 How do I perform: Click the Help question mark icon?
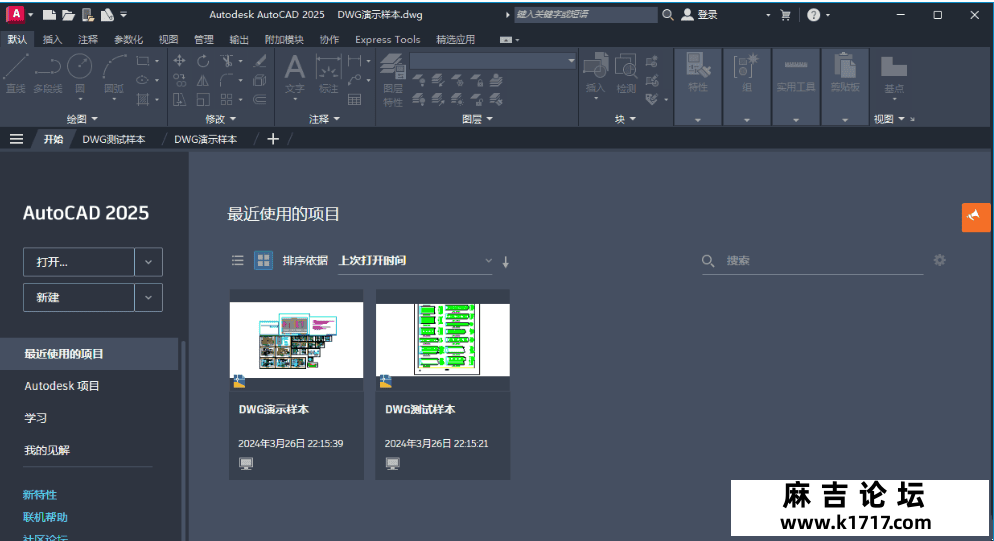[814, 15]
